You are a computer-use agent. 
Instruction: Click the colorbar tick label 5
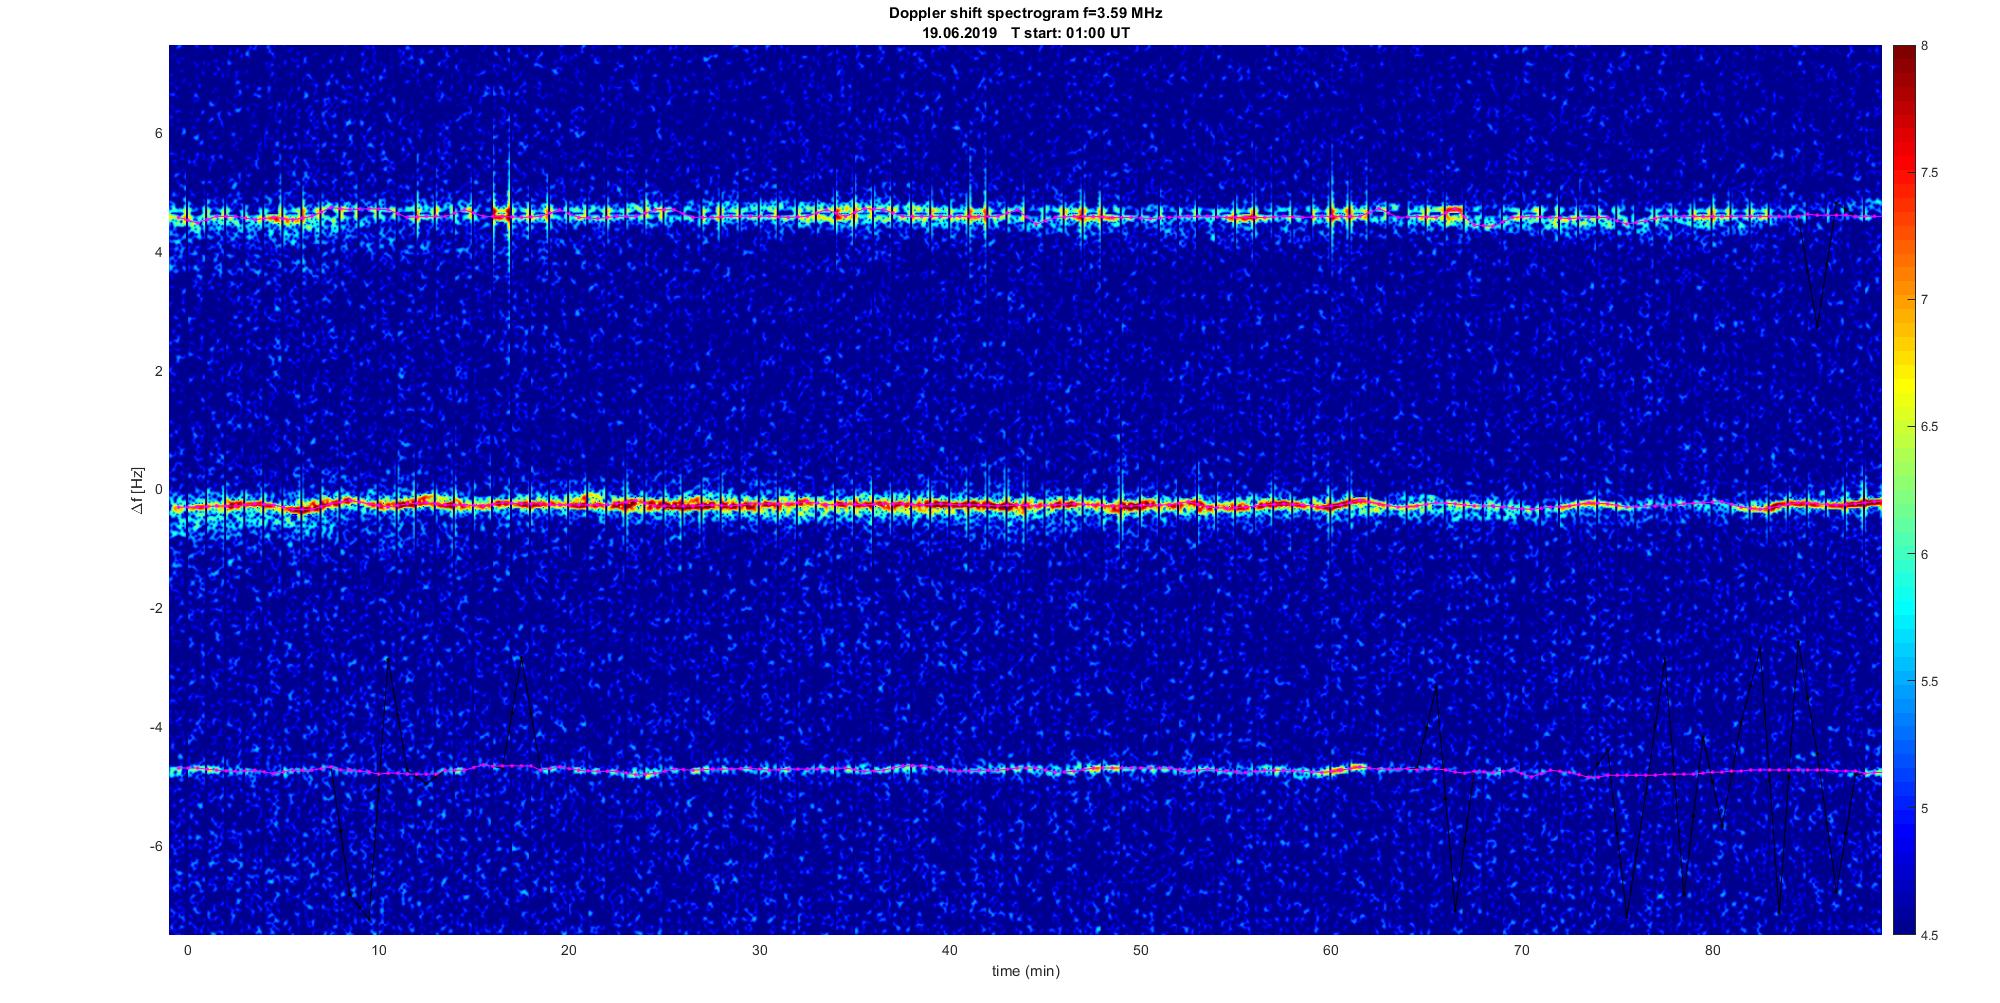(1924, 808)
